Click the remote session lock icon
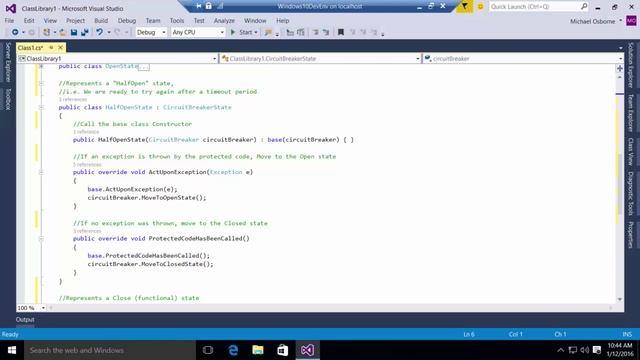Screen dimensions: 640x360 click(209, 6)
